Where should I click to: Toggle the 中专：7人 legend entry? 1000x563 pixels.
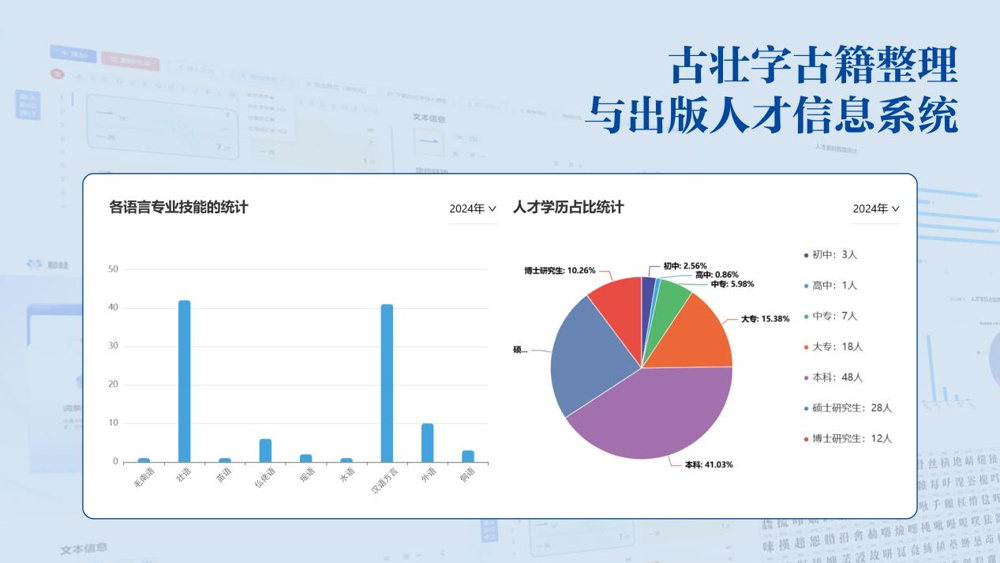830,316
